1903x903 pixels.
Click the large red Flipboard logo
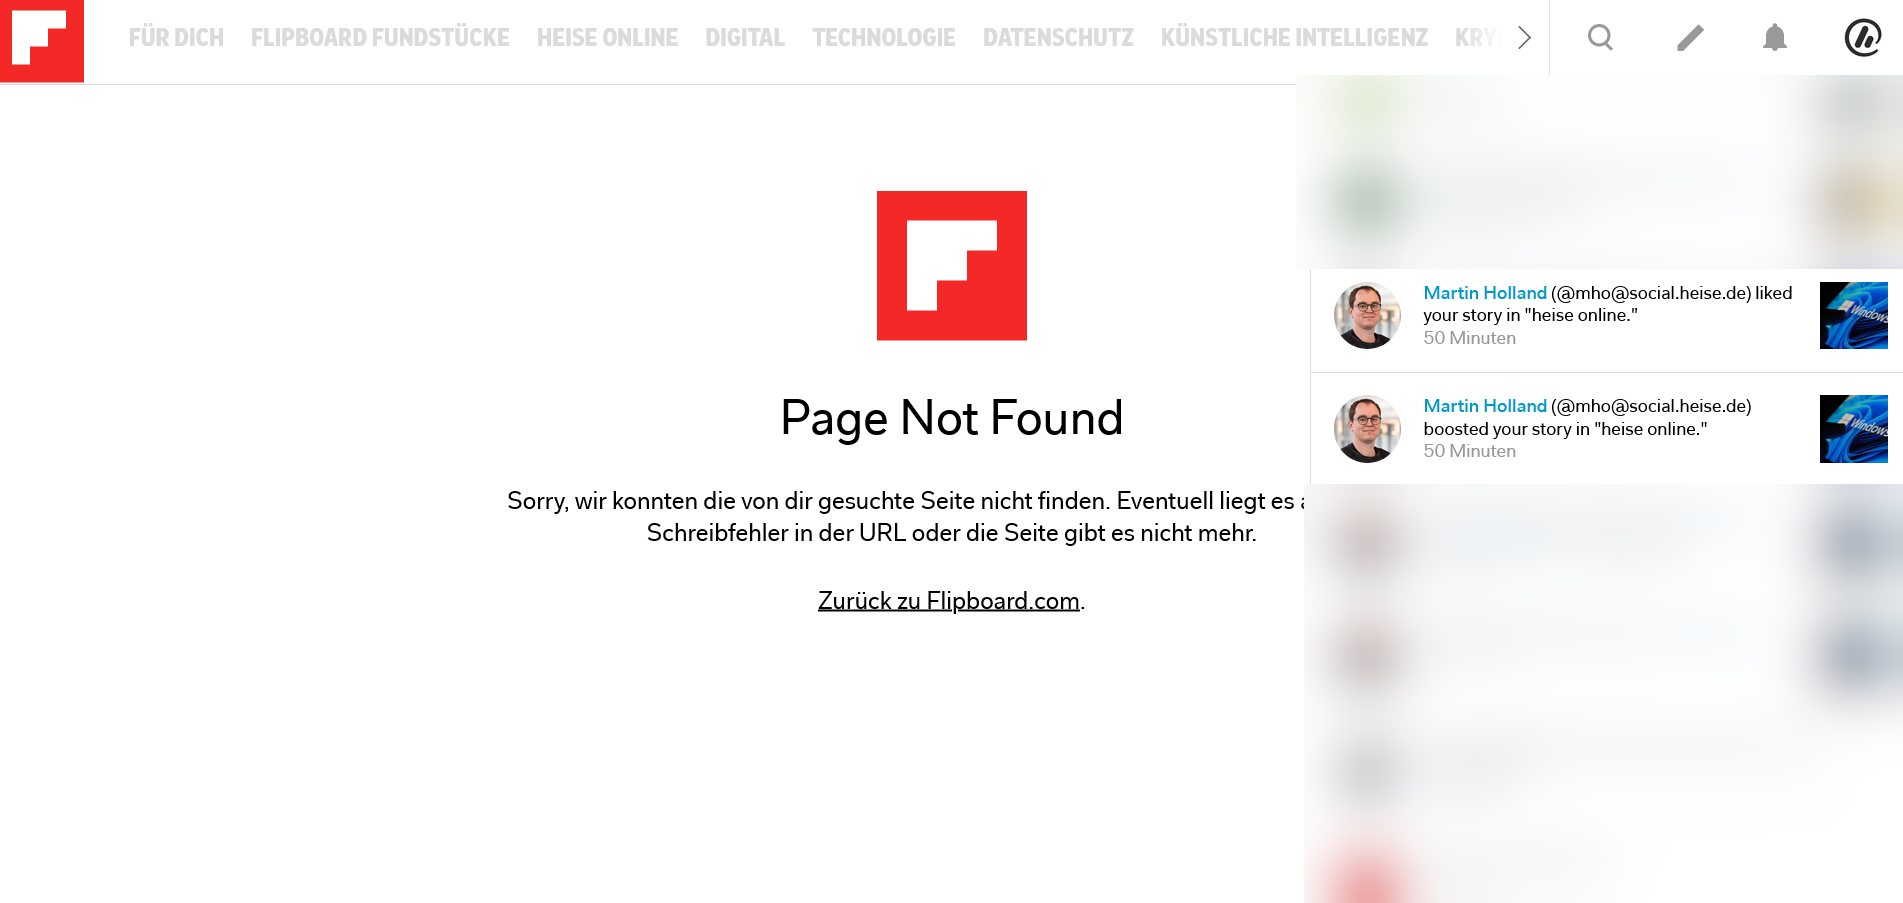(951, 266)
